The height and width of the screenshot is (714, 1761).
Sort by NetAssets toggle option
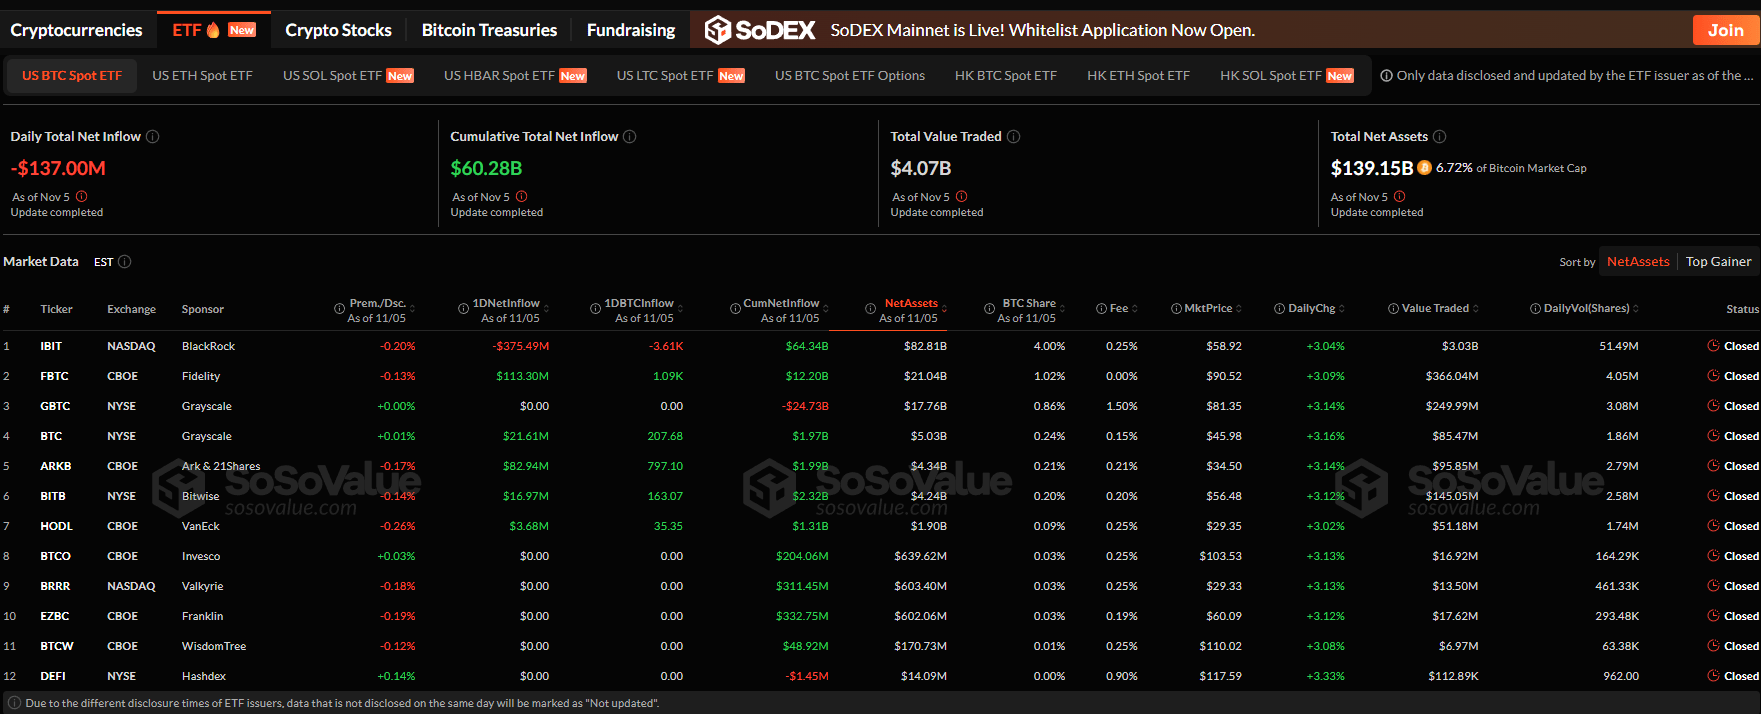1637,262
